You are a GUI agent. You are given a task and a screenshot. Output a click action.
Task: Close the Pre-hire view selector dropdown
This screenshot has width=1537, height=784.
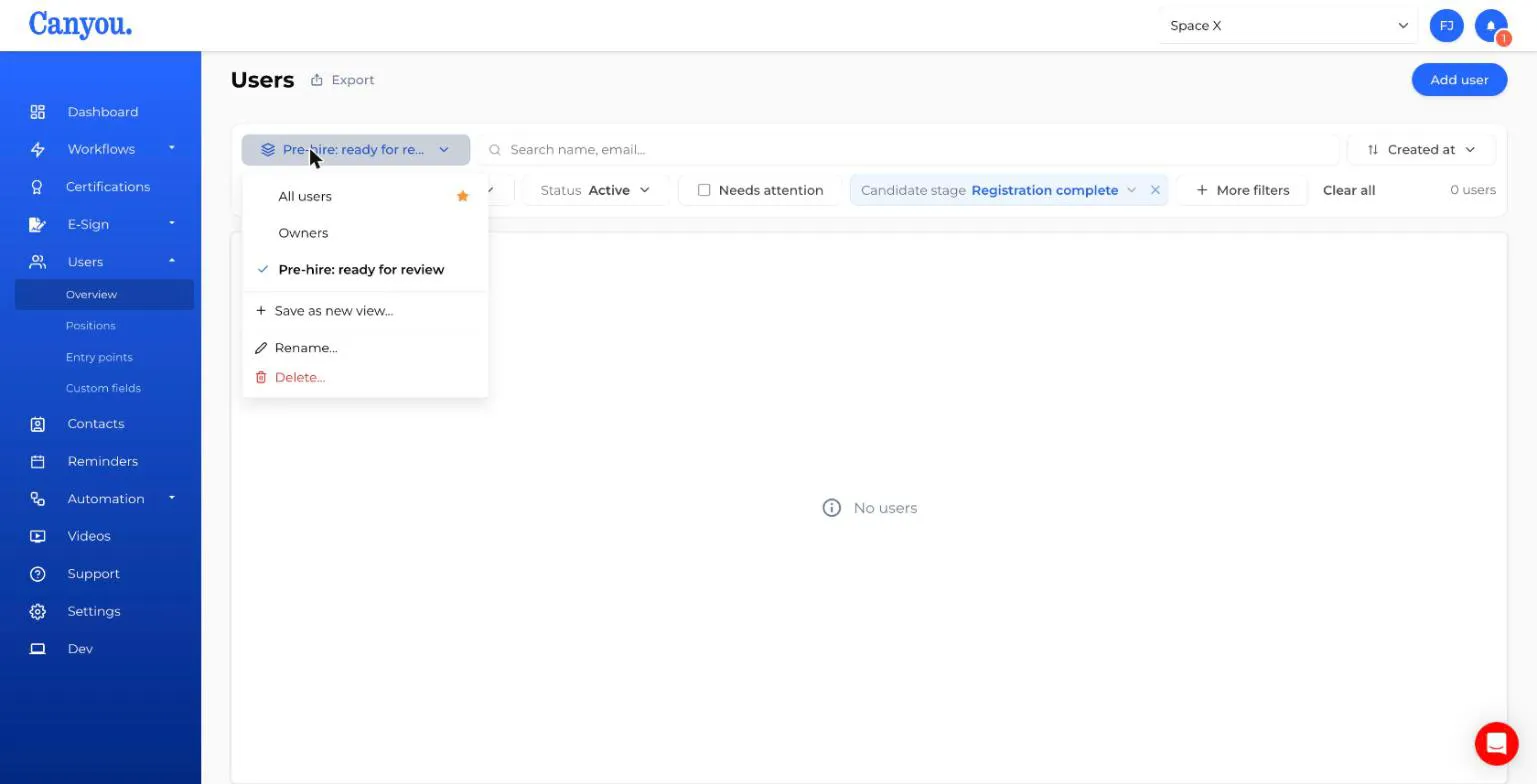pos(356,150)
